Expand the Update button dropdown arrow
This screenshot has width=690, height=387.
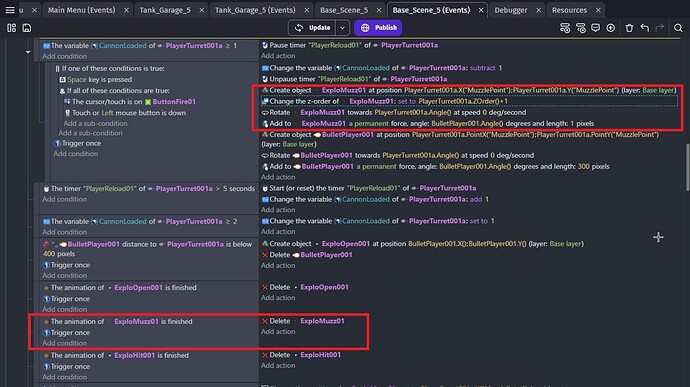coord(342,28)
